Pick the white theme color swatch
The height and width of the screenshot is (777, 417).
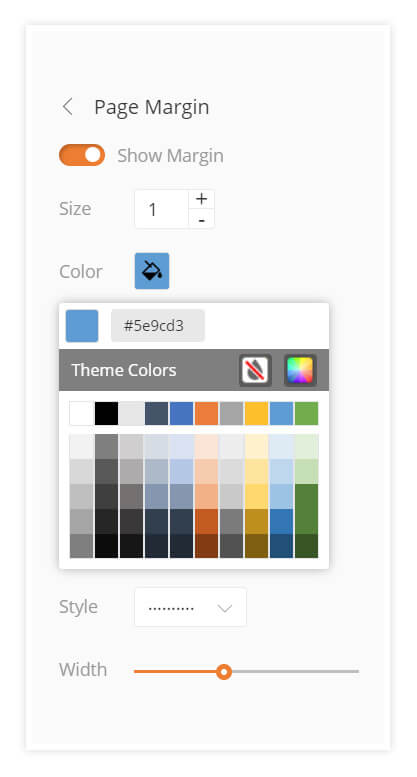81,414
